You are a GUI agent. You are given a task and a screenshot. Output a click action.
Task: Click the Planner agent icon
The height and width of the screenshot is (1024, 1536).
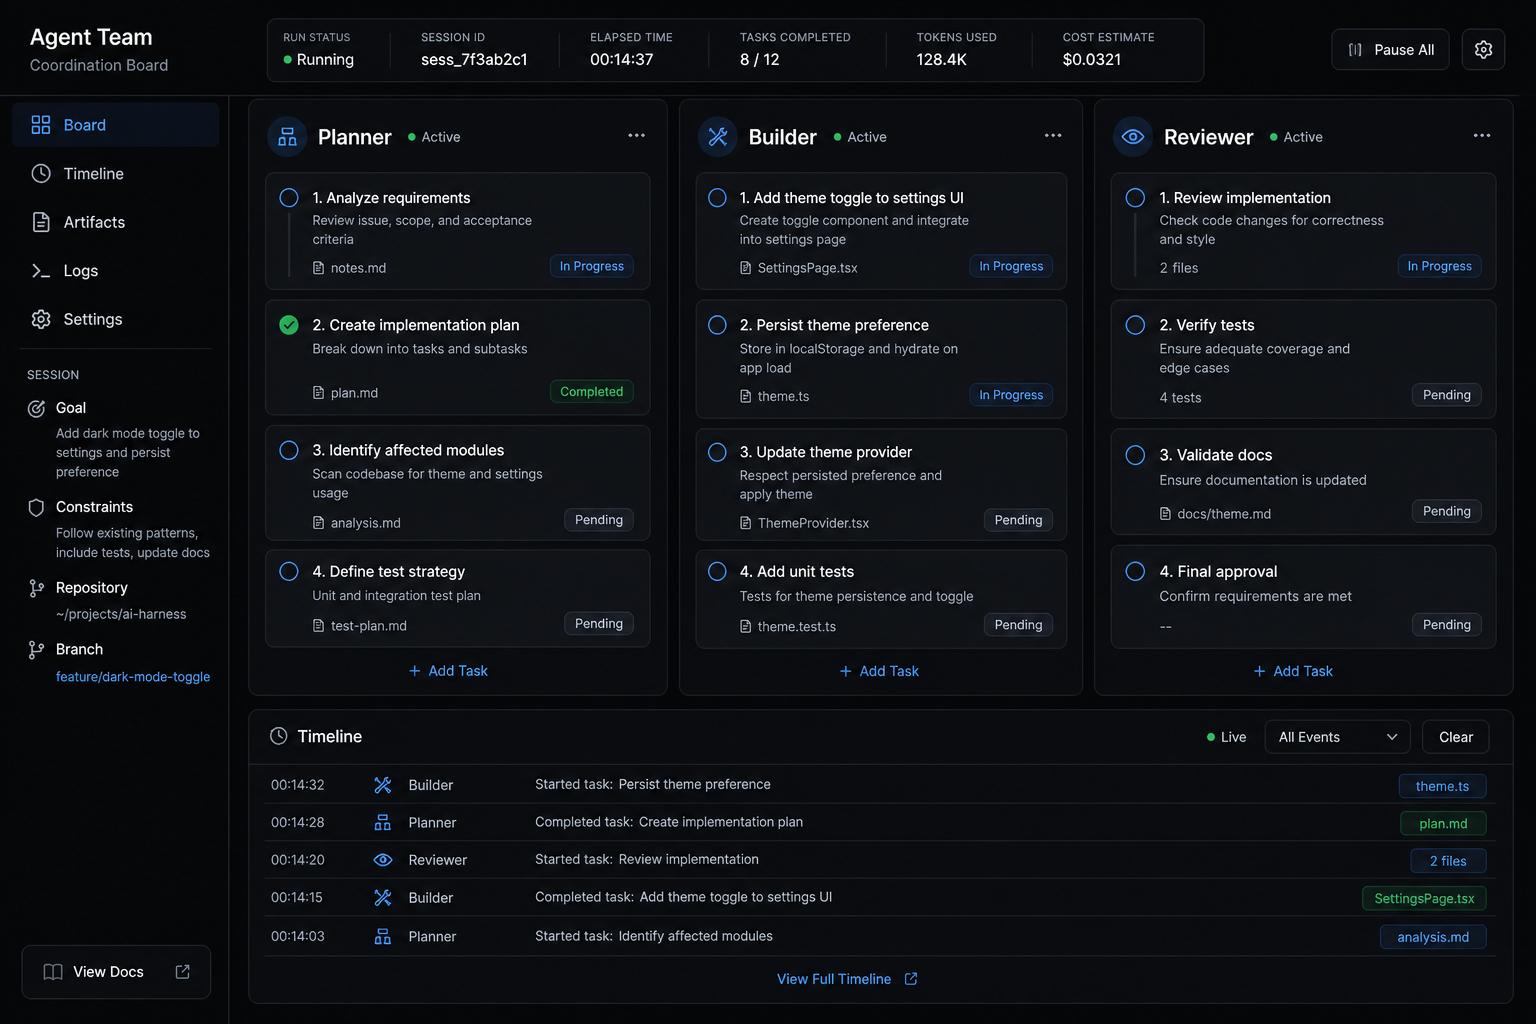pos(287,137)
